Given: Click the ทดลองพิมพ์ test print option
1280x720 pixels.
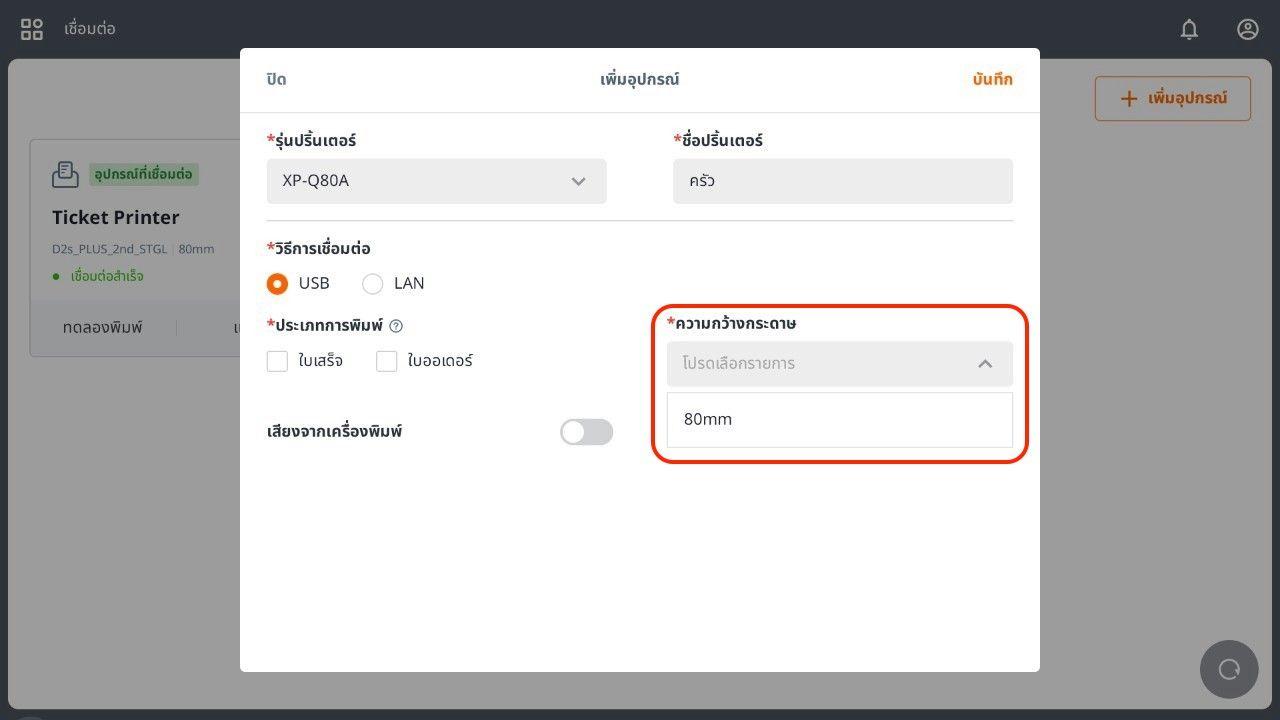Looking at the screenshot, I should pyautogui.click(x=103, y=328).
